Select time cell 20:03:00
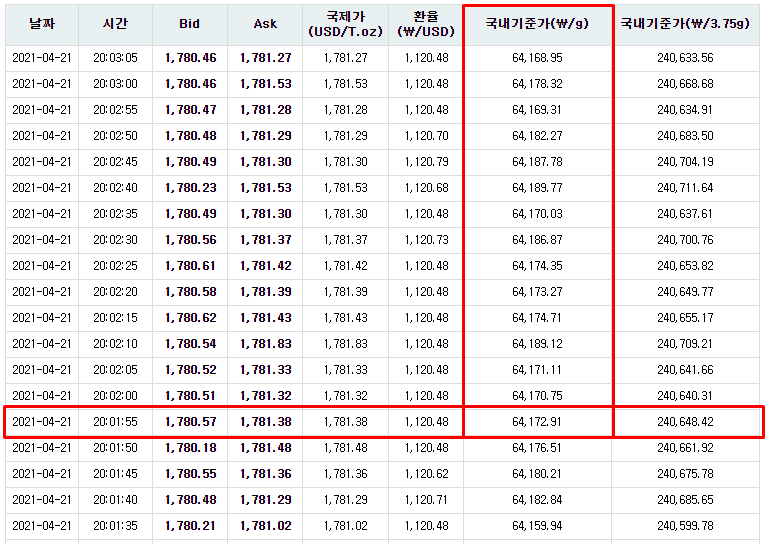Screen dimensions: 766x544 115,84
